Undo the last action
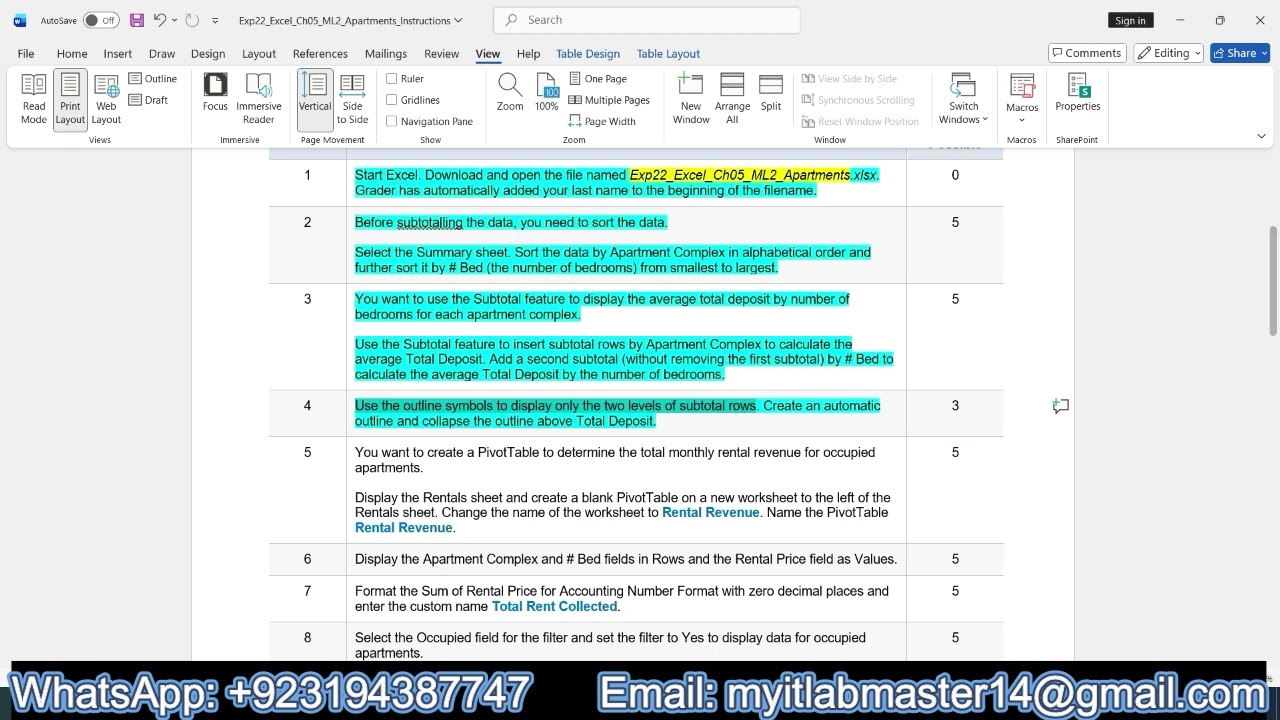Screen dimensions: 1280x720 pos(159,20)
